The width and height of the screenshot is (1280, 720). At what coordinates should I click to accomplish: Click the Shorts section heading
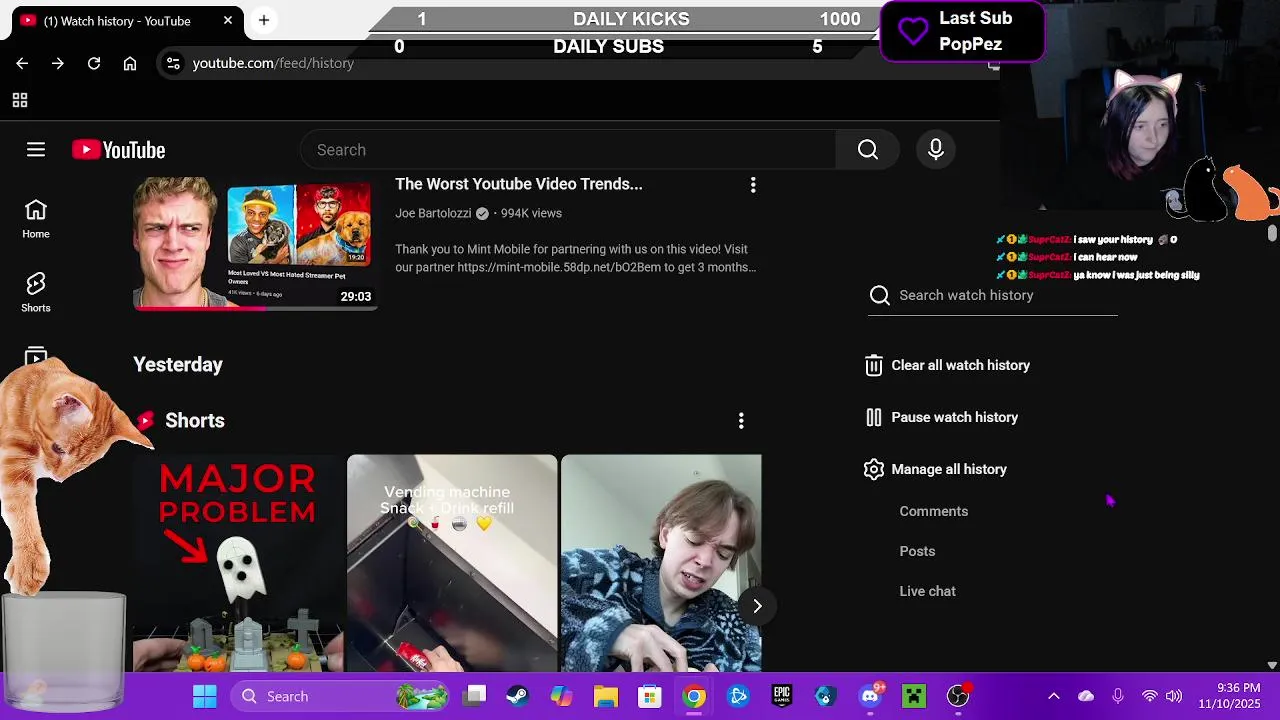pyautogui.click(x=195, y=421)
